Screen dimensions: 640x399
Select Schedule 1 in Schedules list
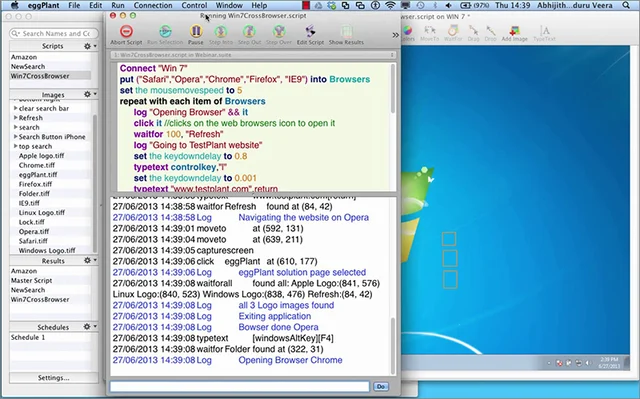[x=28, y=337]
